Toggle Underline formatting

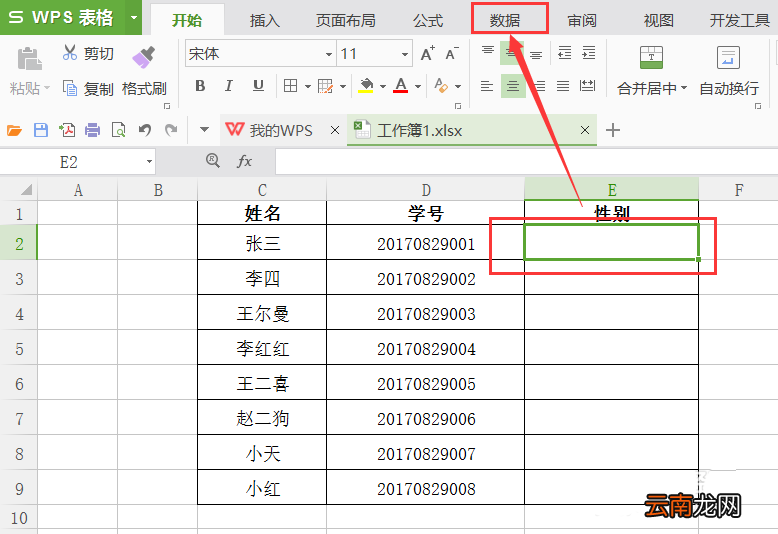pos(258,86)
